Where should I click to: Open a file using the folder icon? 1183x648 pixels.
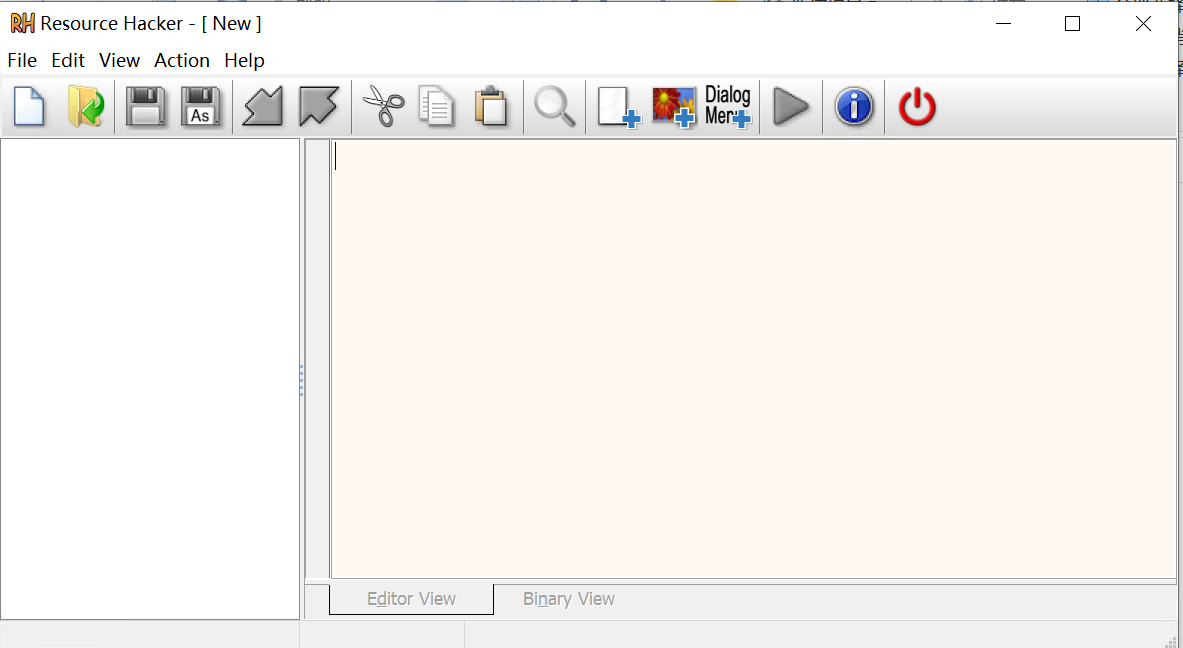point(85,106)
